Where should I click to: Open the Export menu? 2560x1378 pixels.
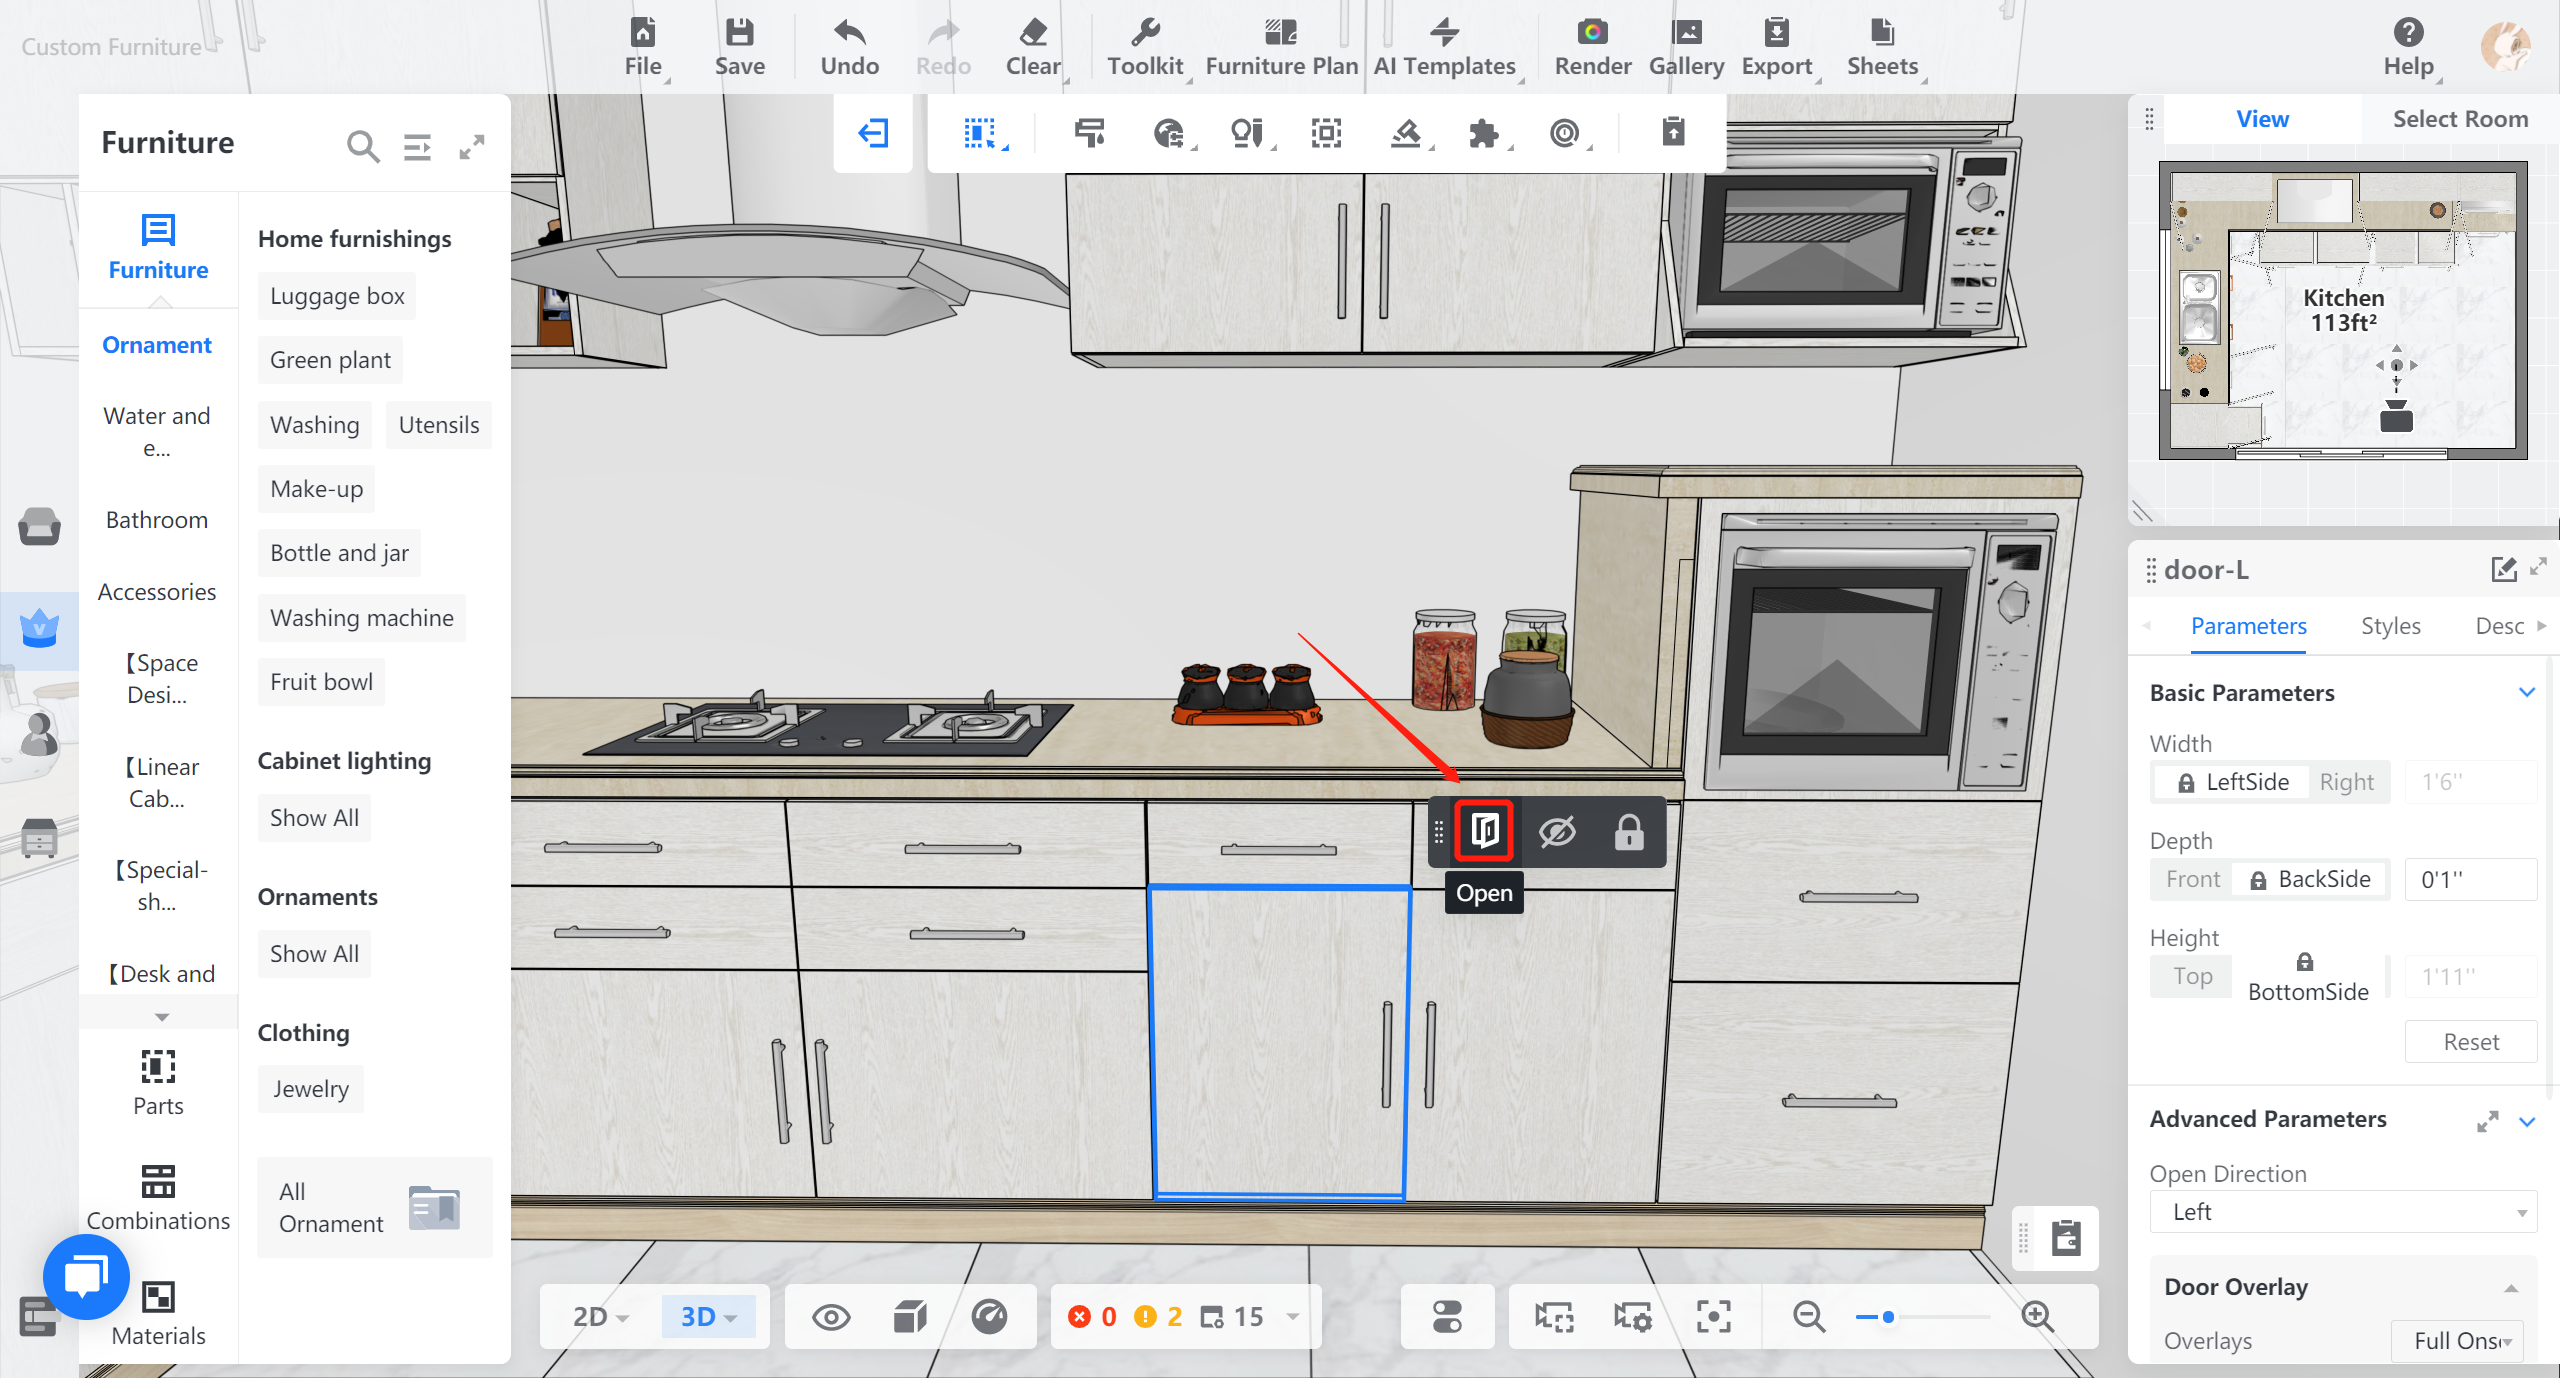1777,47
